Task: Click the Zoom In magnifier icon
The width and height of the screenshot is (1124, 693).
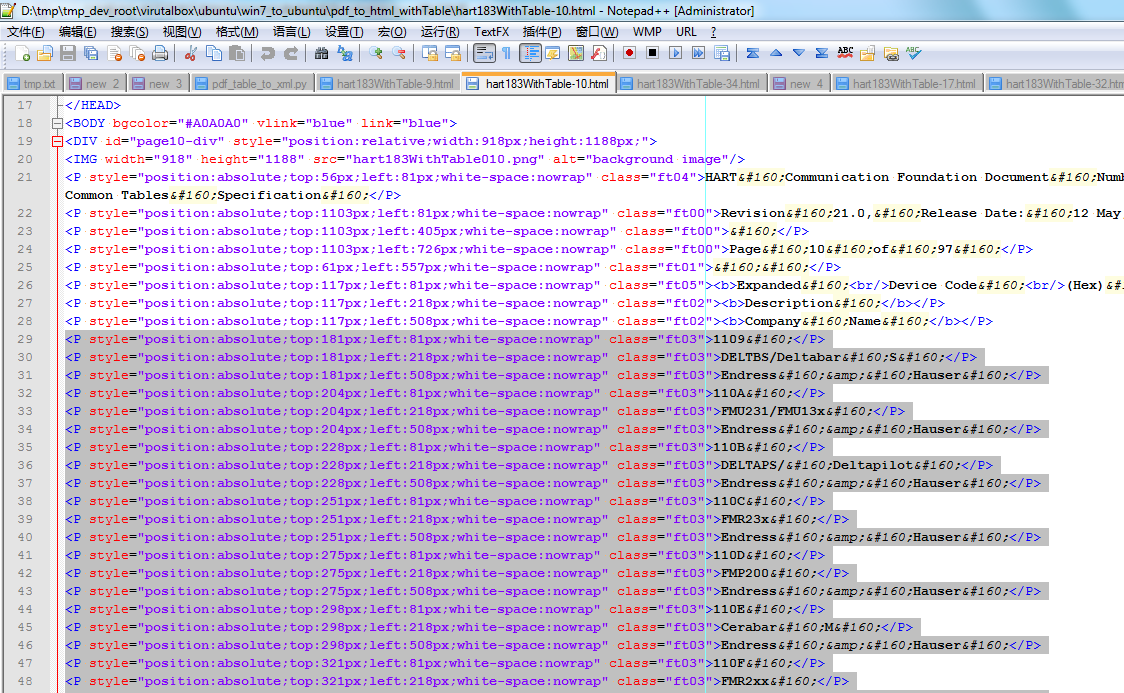Action: tap(375, 54)
